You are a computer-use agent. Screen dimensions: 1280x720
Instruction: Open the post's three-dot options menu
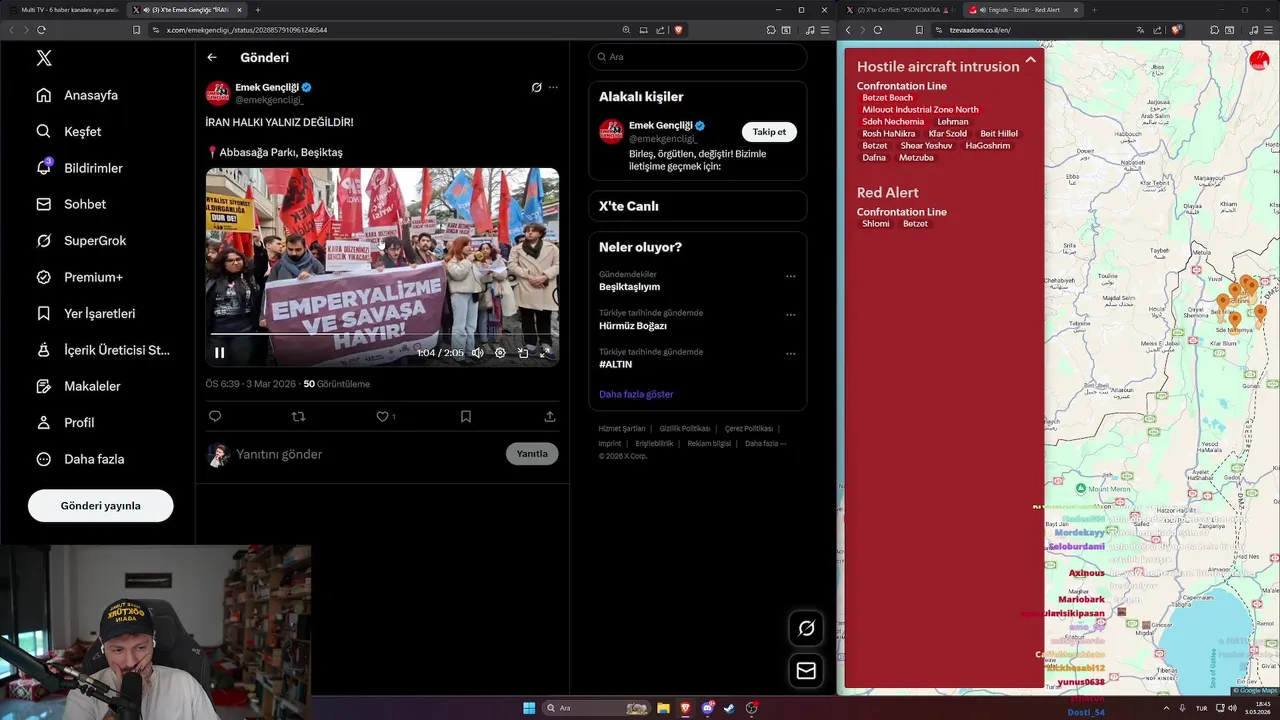click(x=553, y=87)
